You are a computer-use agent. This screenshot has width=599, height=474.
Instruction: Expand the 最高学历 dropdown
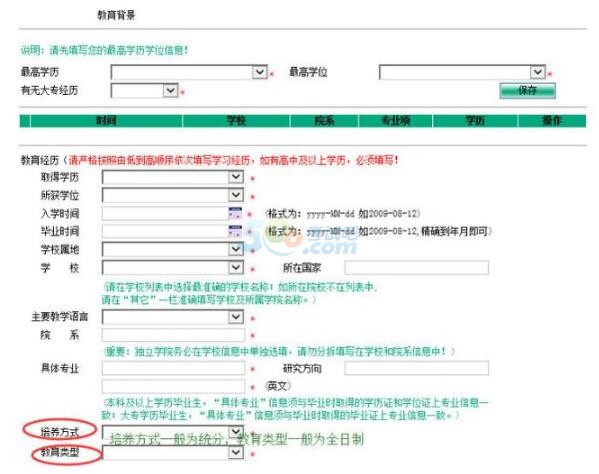tap(189, 72)
